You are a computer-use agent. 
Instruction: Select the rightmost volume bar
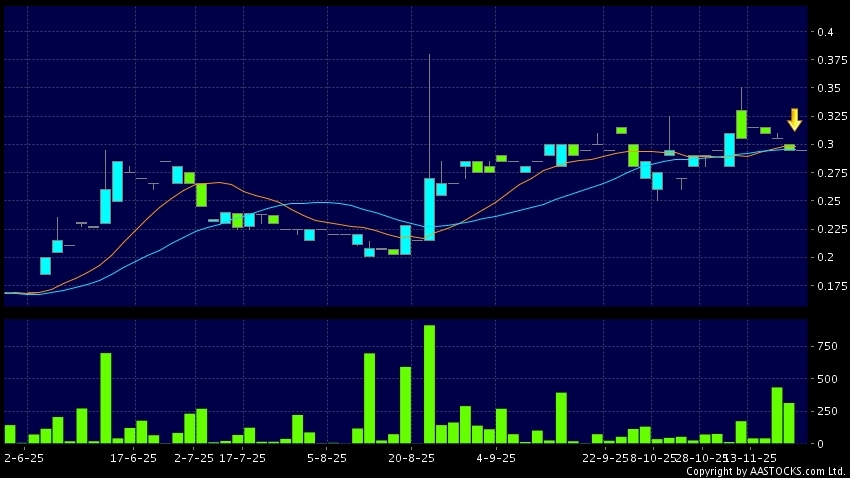tap(789, 422)
